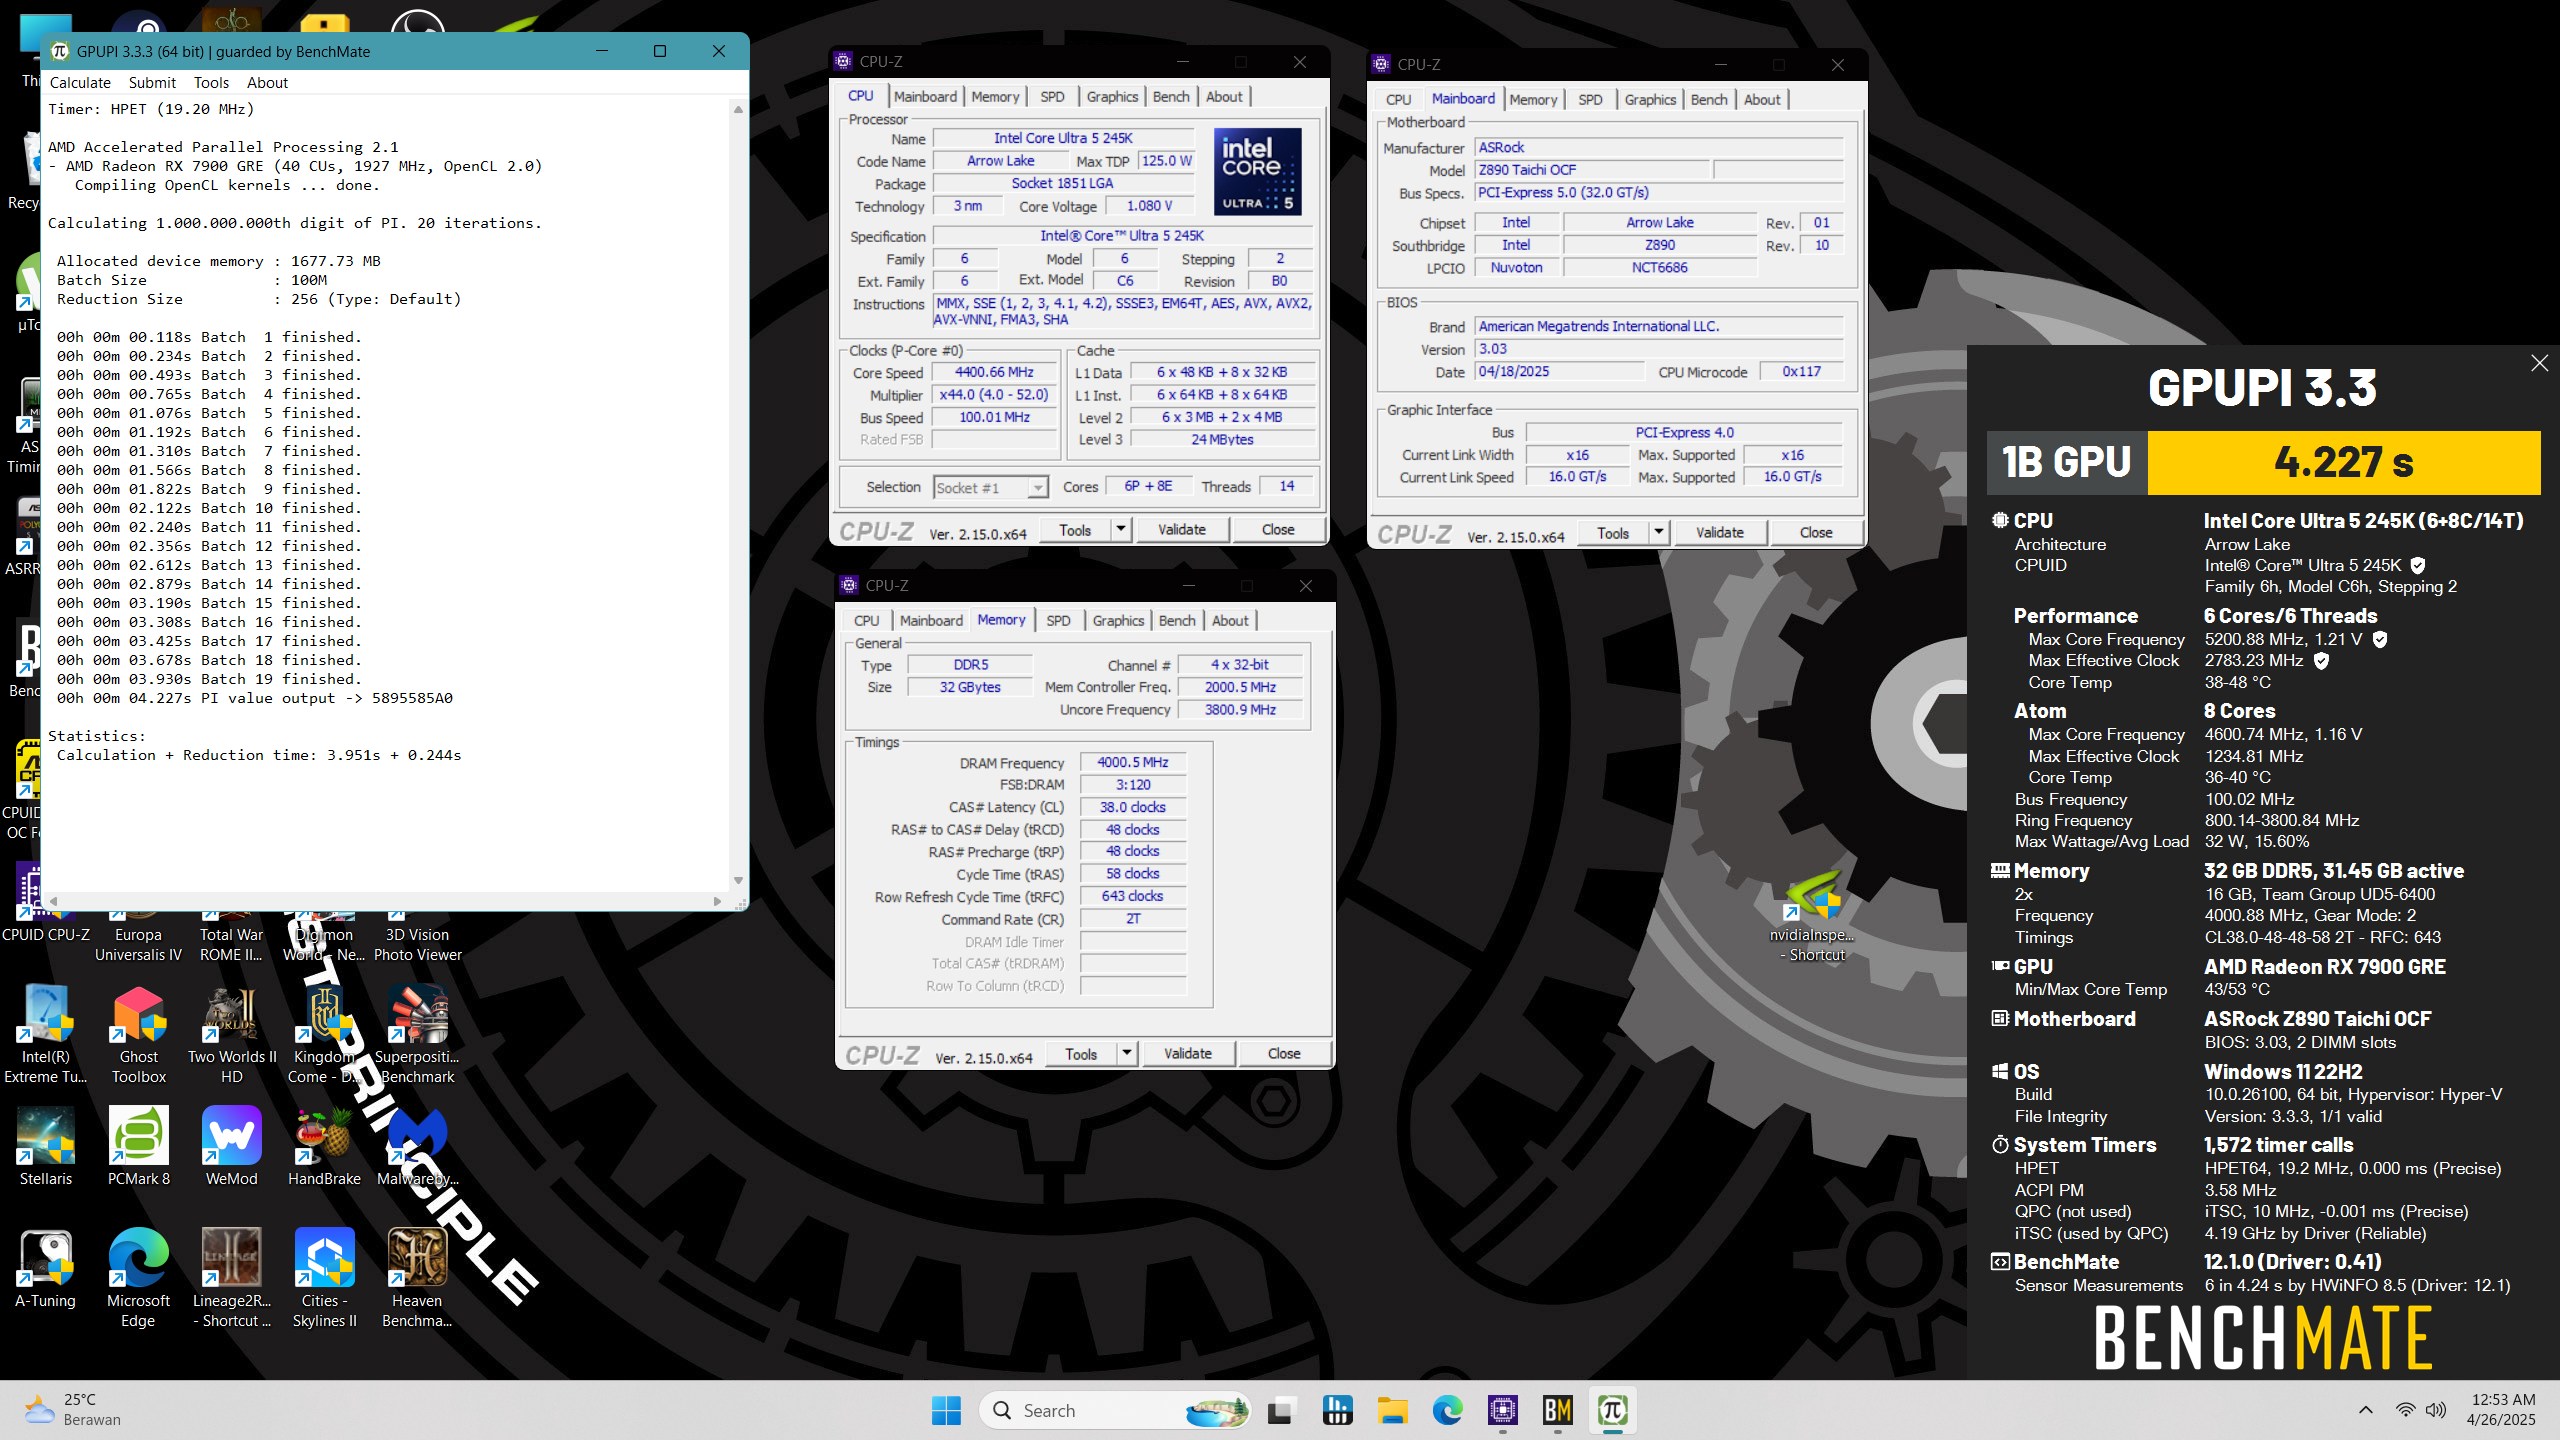The image size is (2560, 1440).
Task: Click the Model field Z890 Taichi OCF
Action: click(x=1591, y=171)
